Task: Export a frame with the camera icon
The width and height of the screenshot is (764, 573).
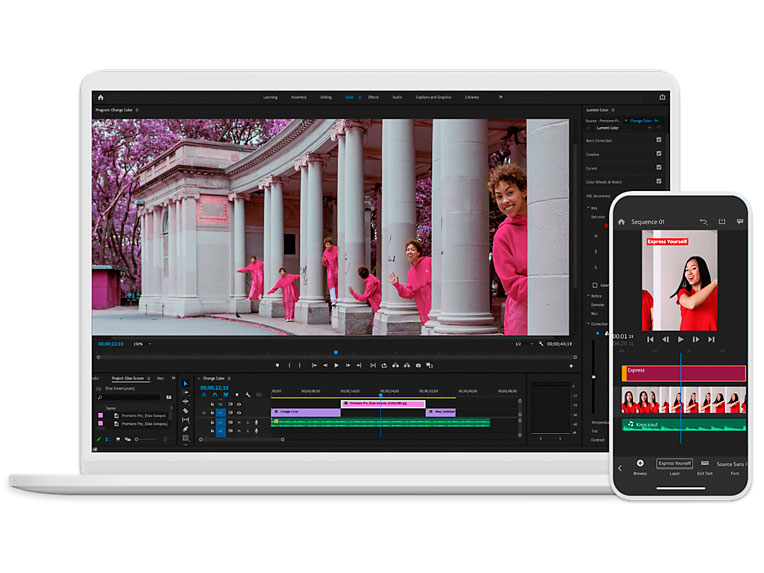Action: pyautogui.click(x=418, y=365)
